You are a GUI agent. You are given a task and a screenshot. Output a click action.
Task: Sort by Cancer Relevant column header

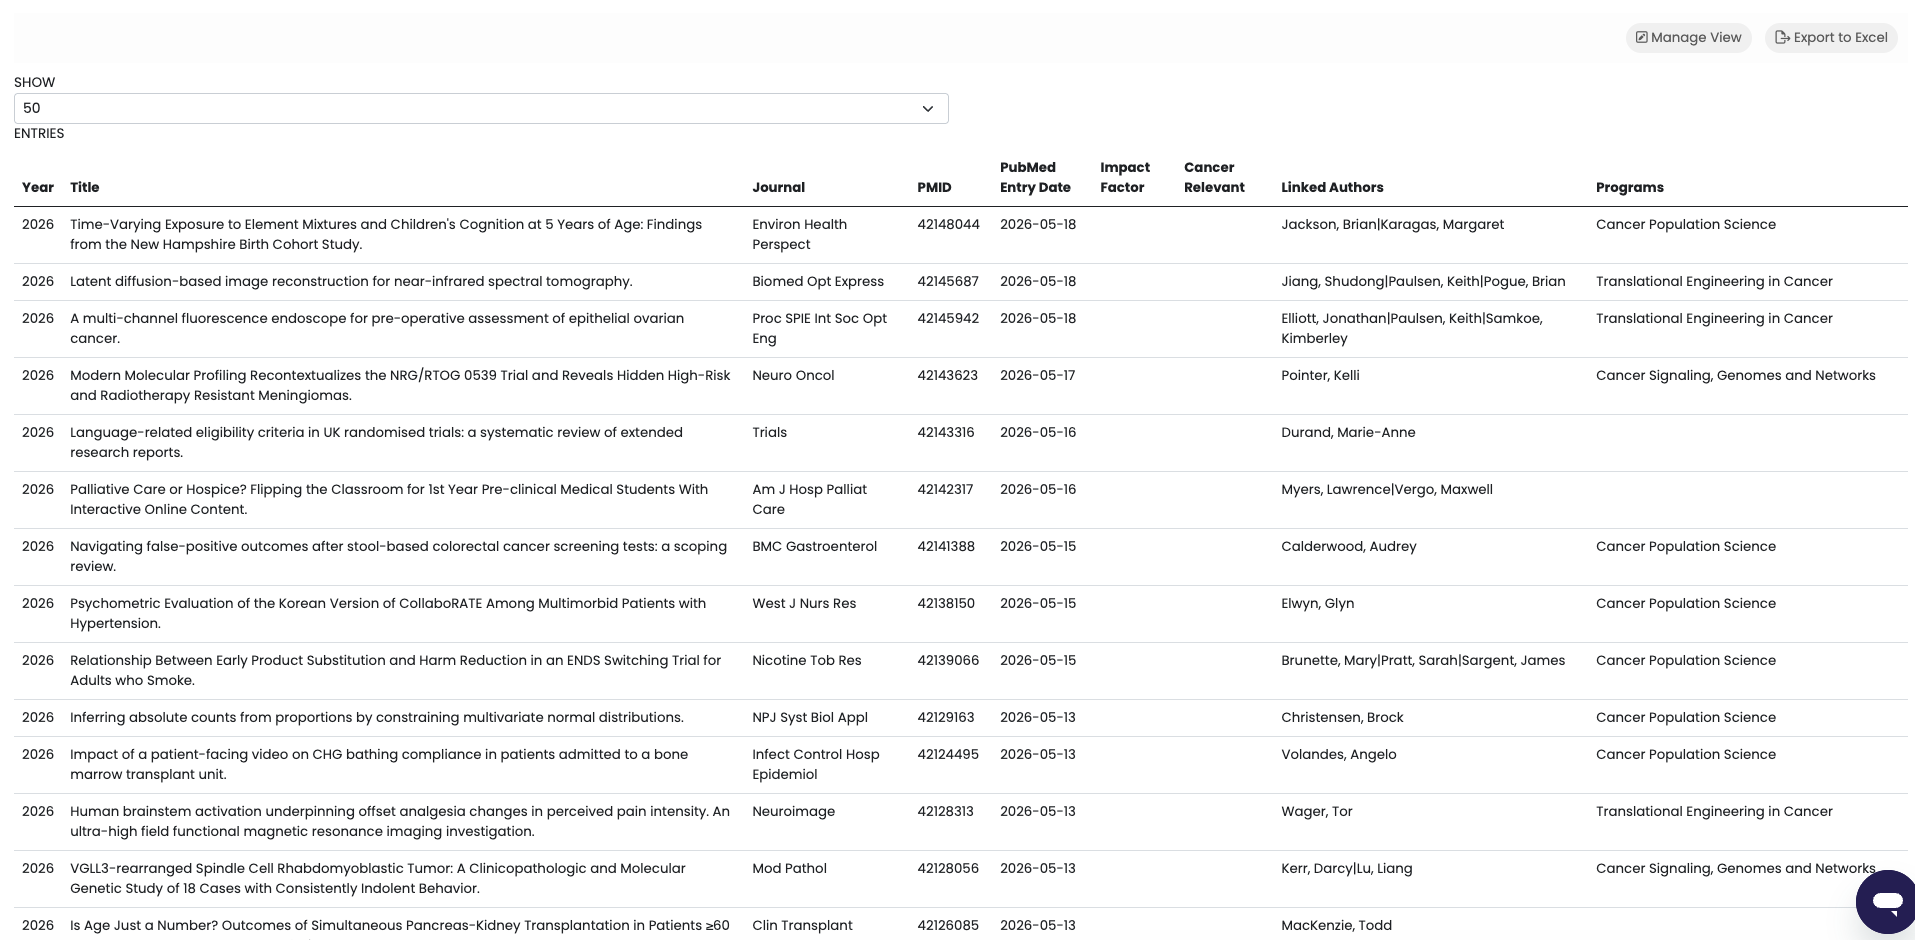click(1214, 177)
